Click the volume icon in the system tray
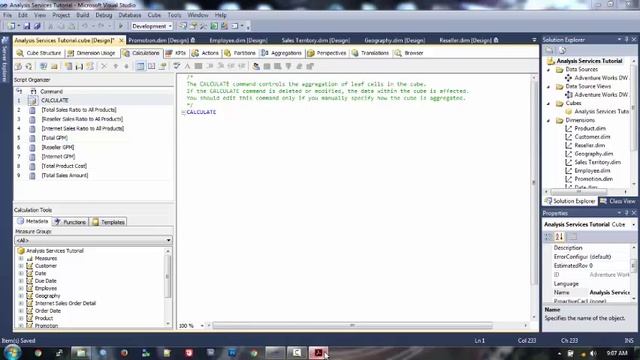 (x=593, y=353)
